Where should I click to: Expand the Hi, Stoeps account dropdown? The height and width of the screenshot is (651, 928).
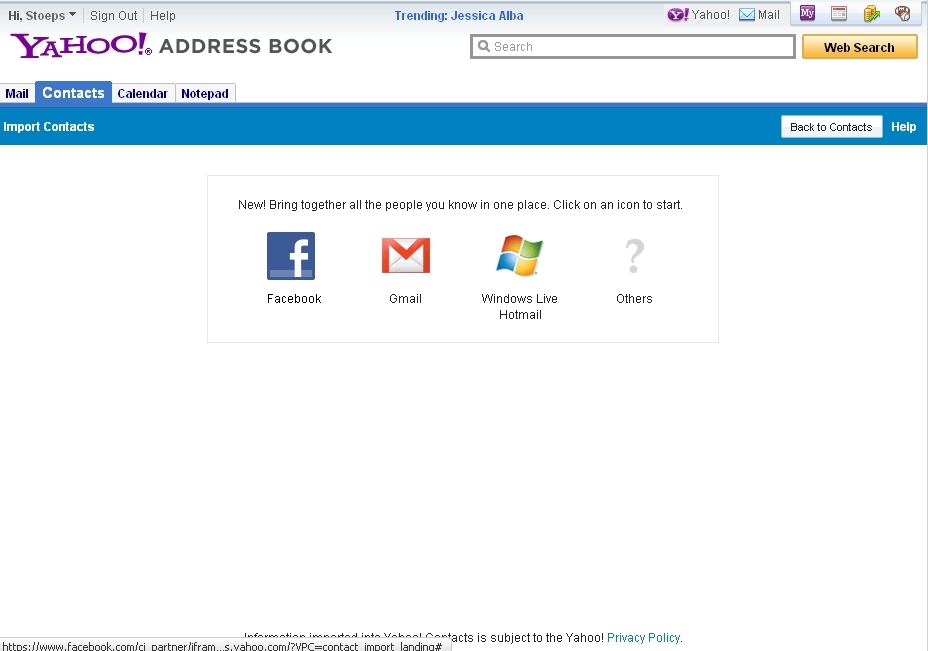click(x=42, y=16)
